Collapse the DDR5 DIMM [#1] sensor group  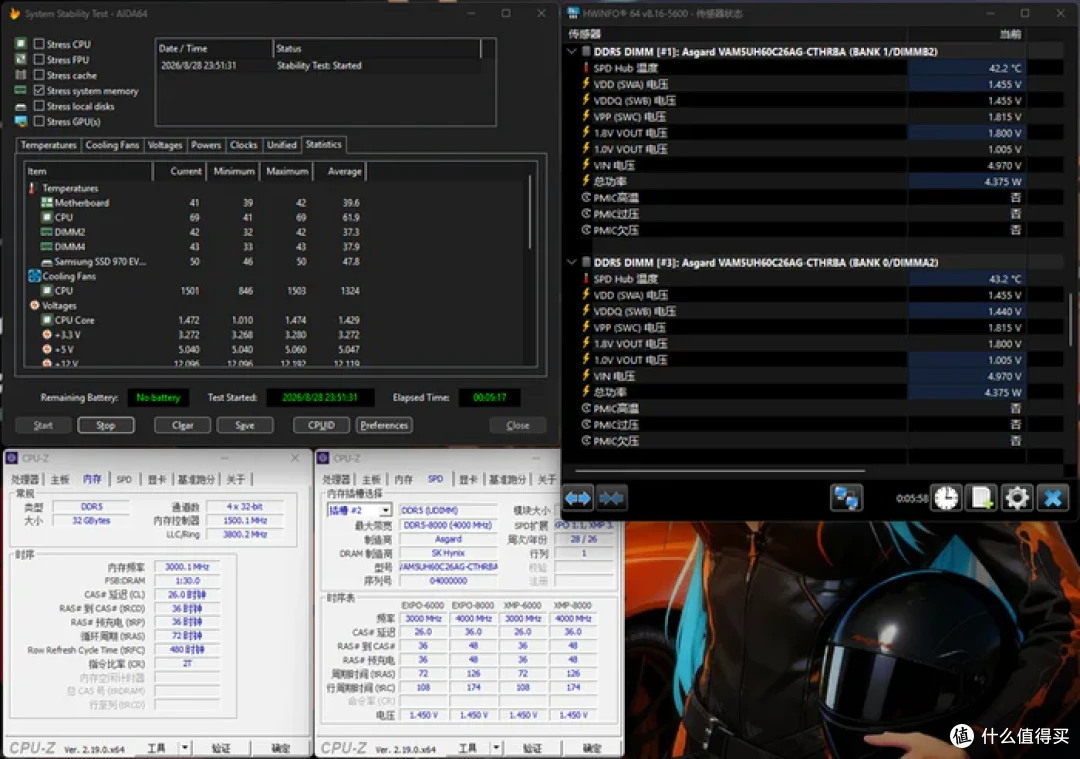point(572,52)
